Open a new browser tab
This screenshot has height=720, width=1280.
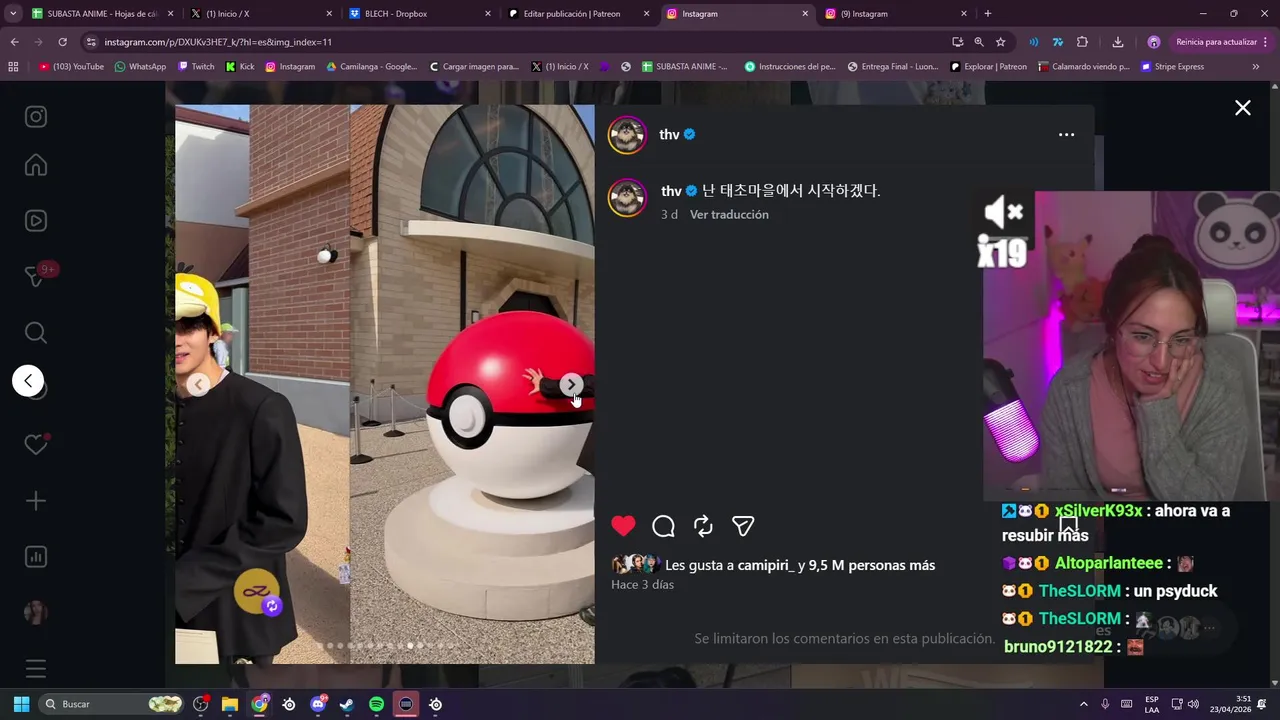click(988, 14)
